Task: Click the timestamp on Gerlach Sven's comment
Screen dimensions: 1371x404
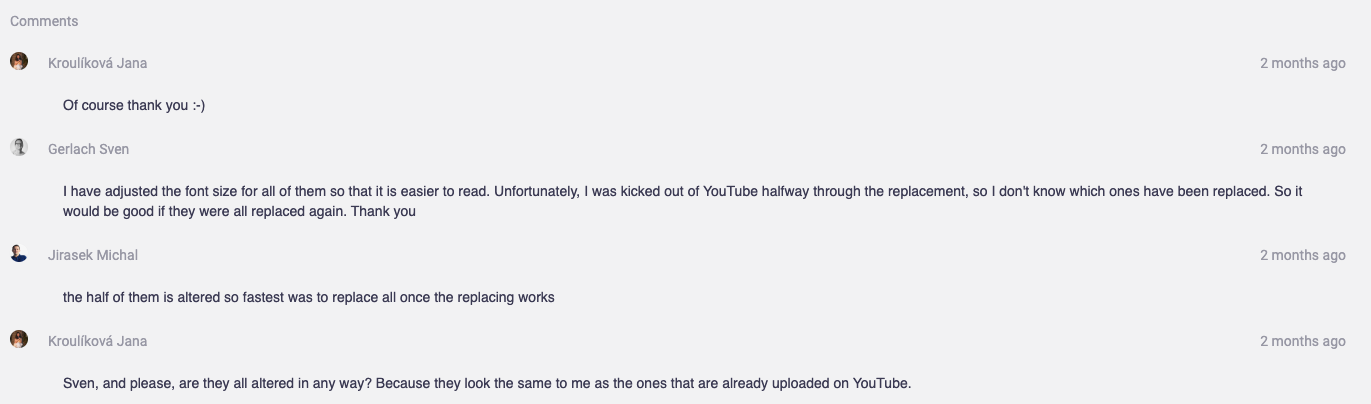Action: point(1302,149)
